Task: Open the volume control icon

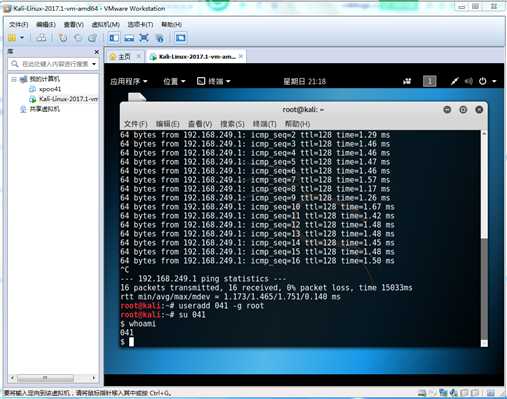Action: coord(469,81)
